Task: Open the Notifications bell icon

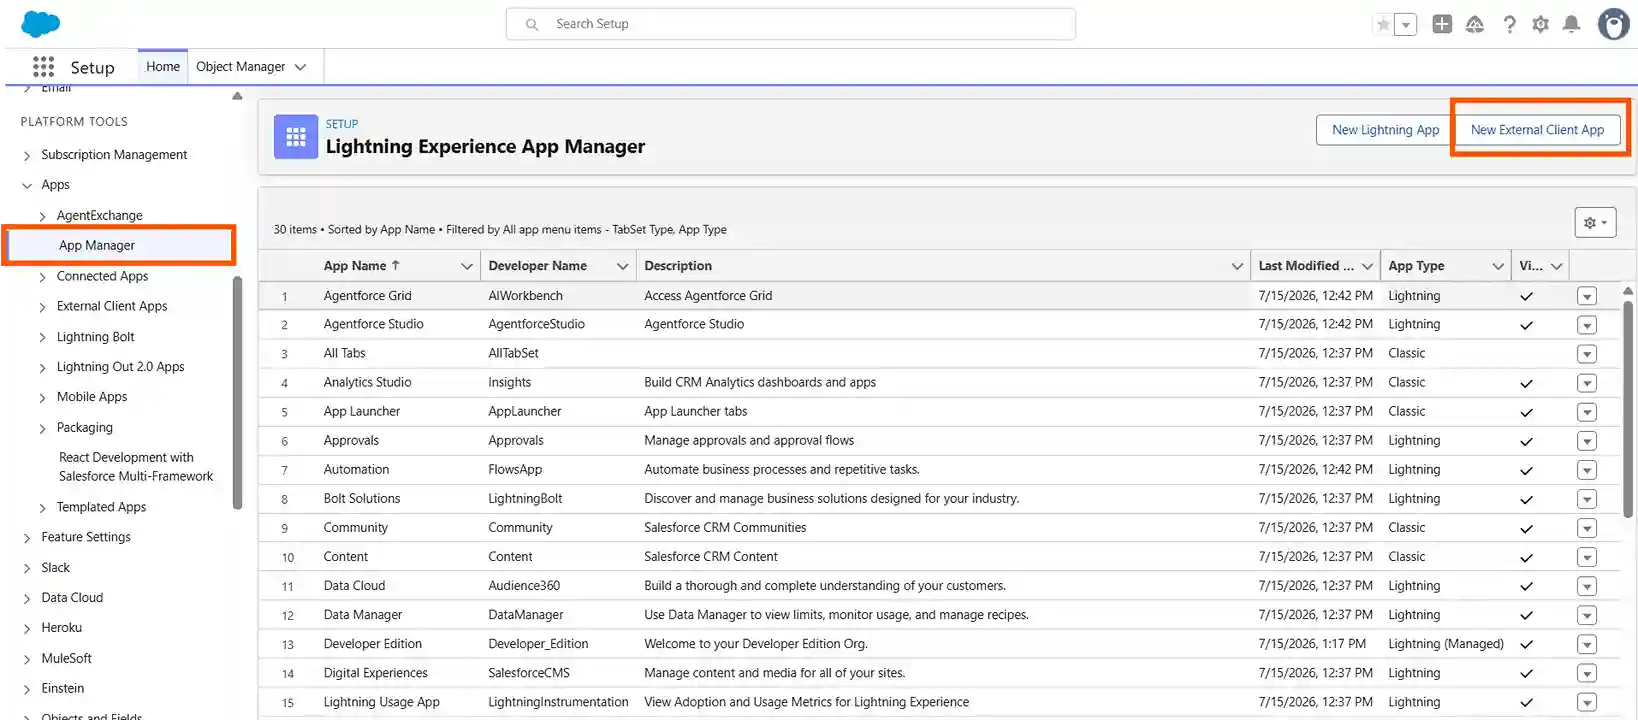Action: point(1572,24)
